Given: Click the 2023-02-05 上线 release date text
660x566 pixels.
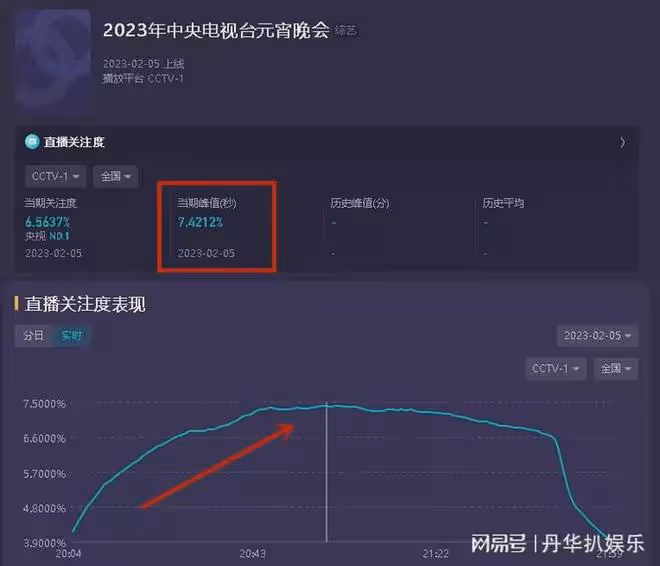Looking at the screenshot, I should pyautogui.click(x=144, y=64).
